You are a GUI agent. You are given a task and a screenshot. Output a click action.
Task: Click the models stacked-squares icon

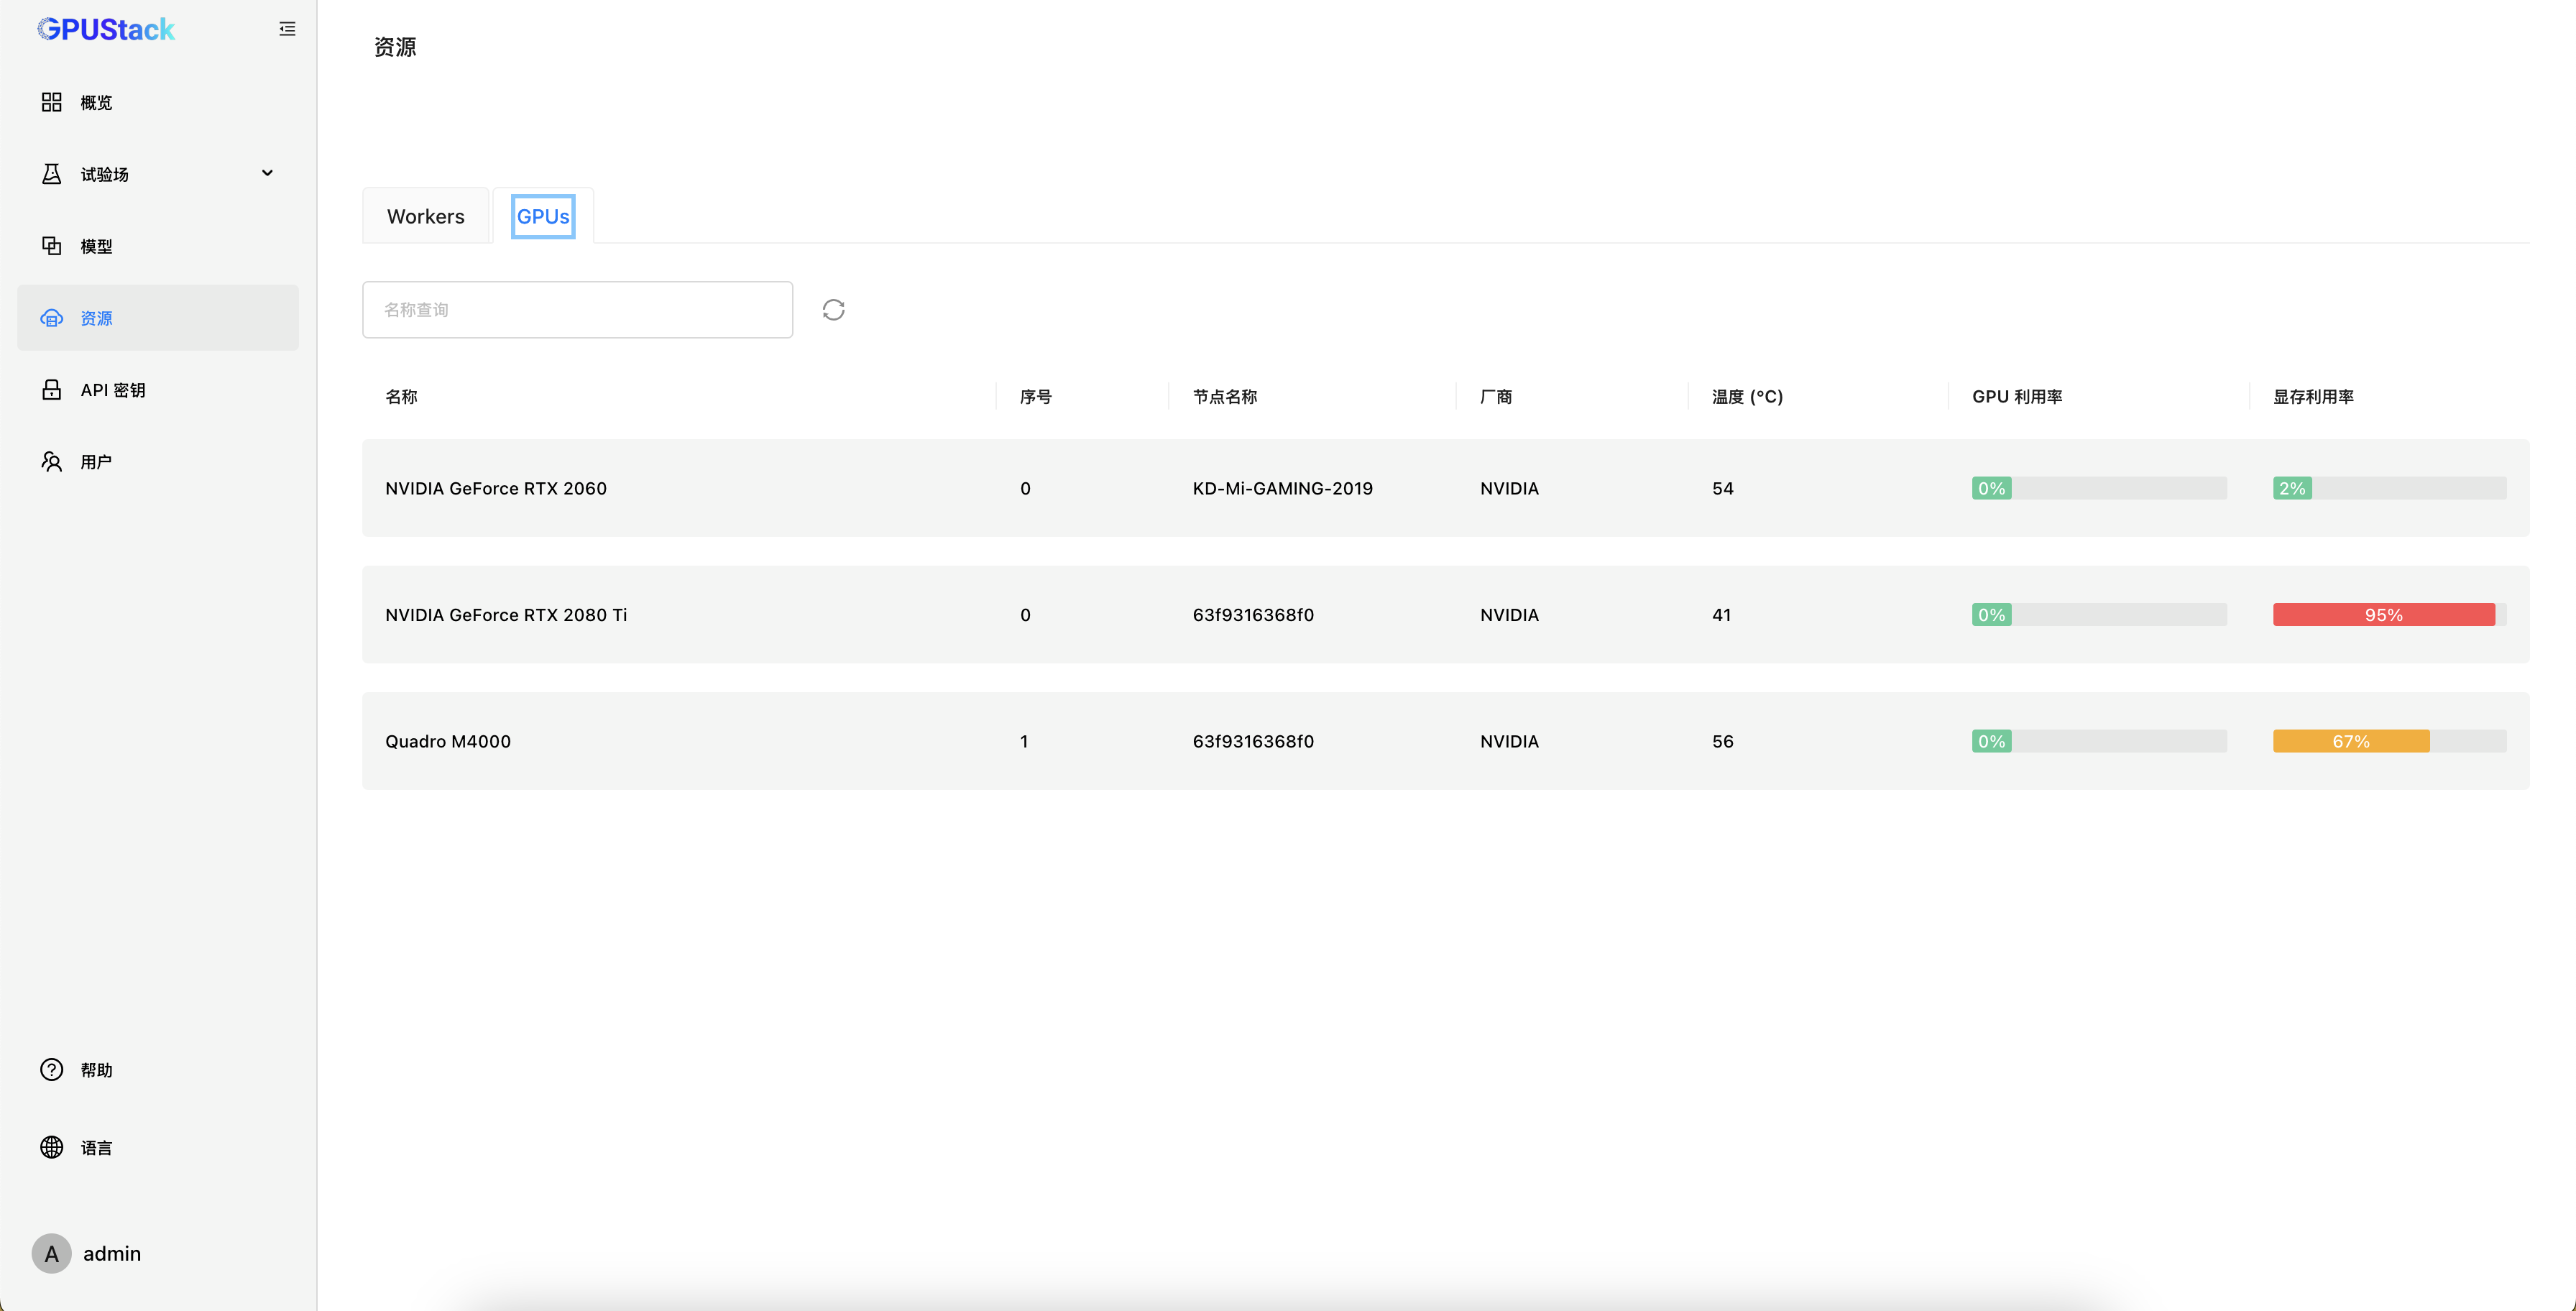point(51,246)
